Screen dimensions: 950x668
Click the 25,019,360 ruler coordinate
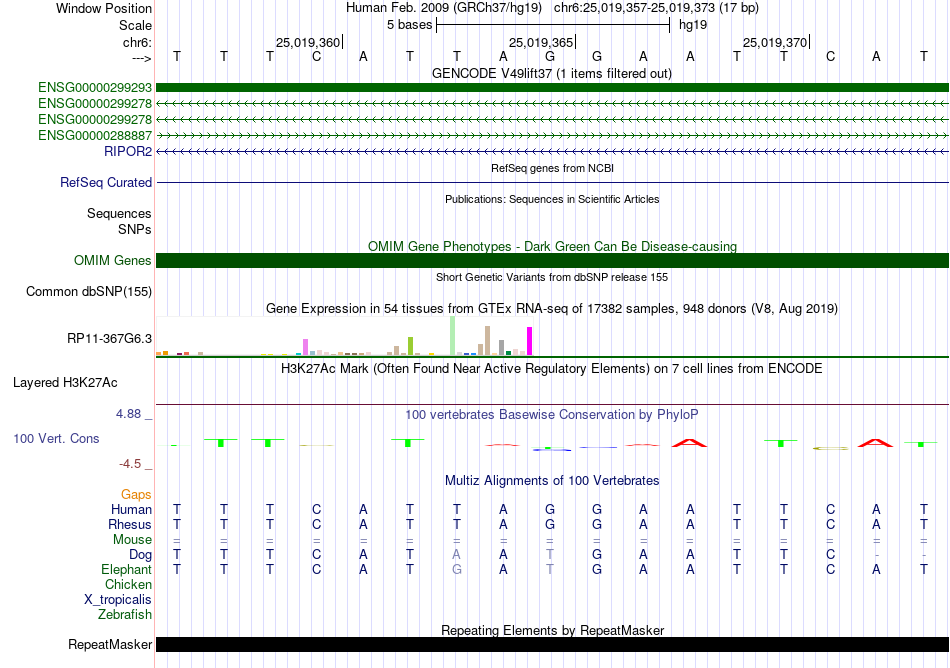coord(308,42)
